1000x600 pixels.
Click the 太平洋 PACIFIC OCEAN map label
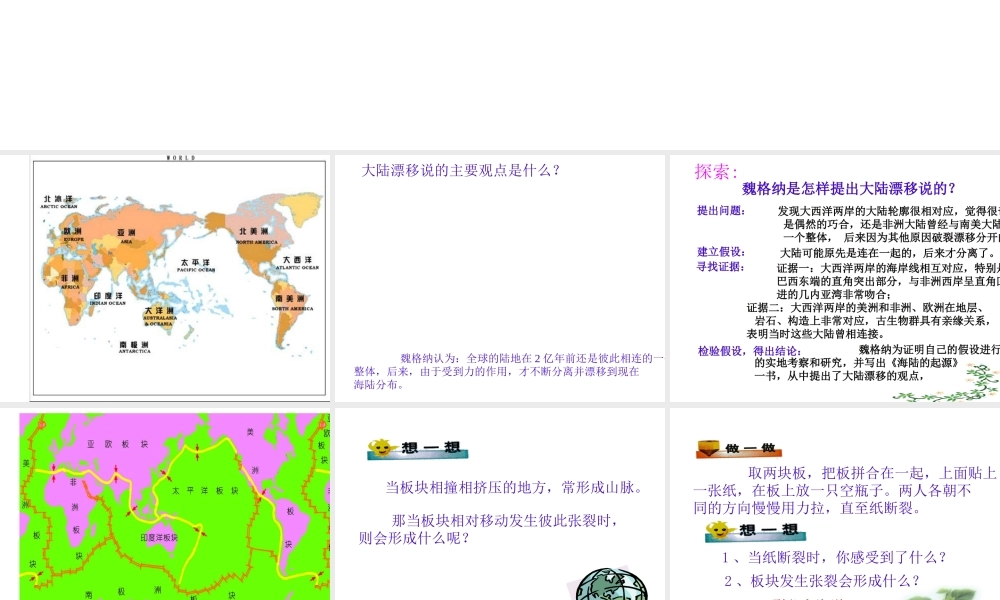(196, 265)
